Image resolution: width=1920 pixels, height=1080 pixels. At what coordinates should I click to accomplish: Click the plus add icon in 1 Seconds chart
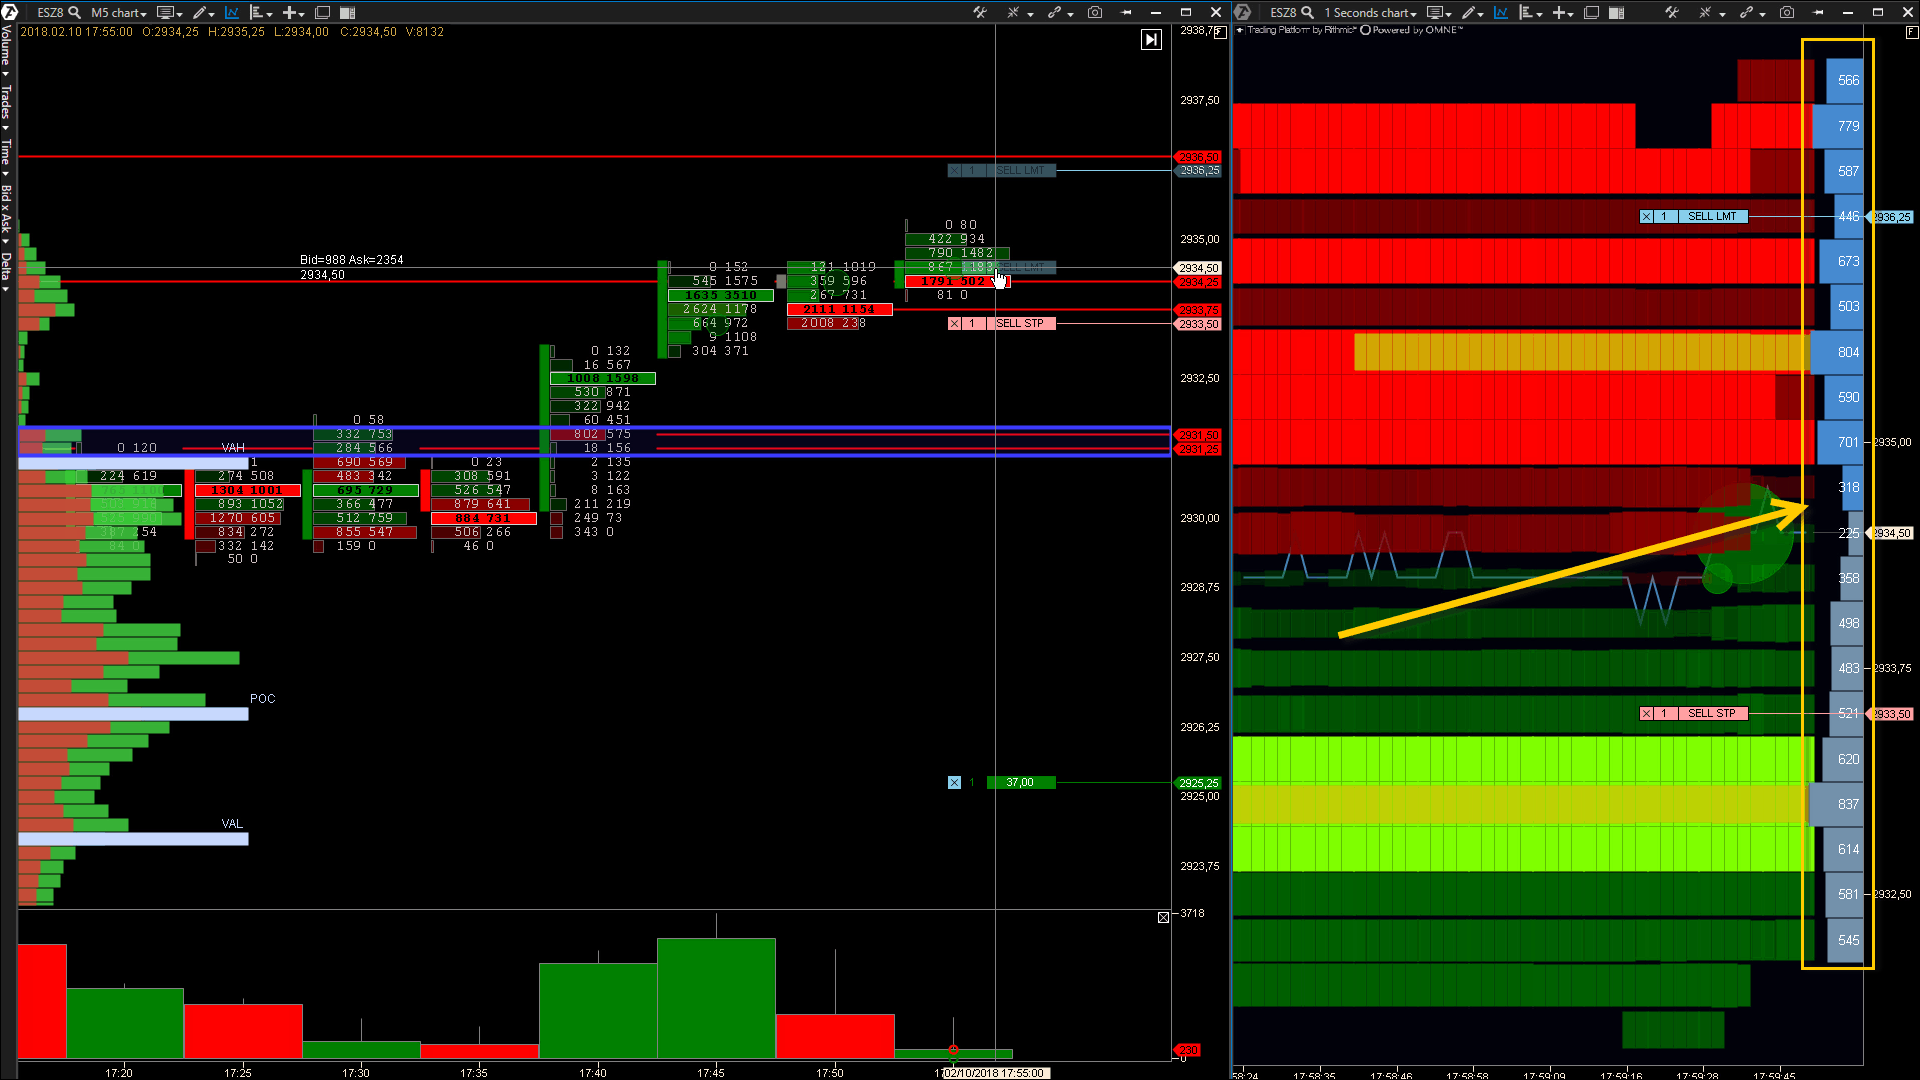(1558, 12)
